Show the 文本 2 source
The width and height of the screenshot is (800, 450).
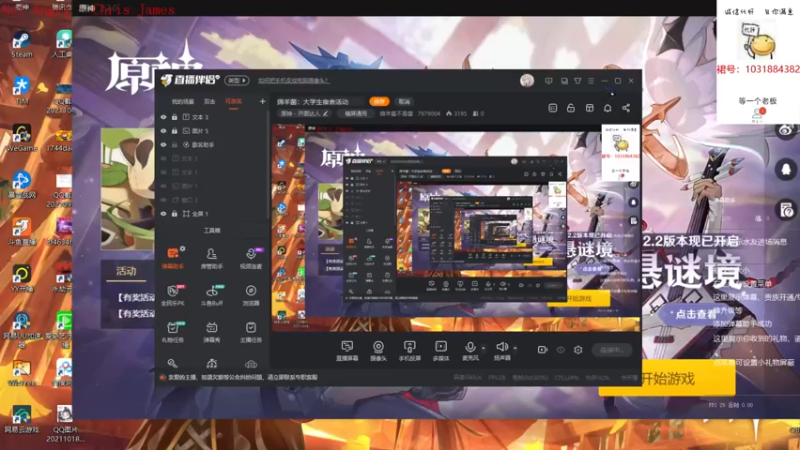pos(163,158)
